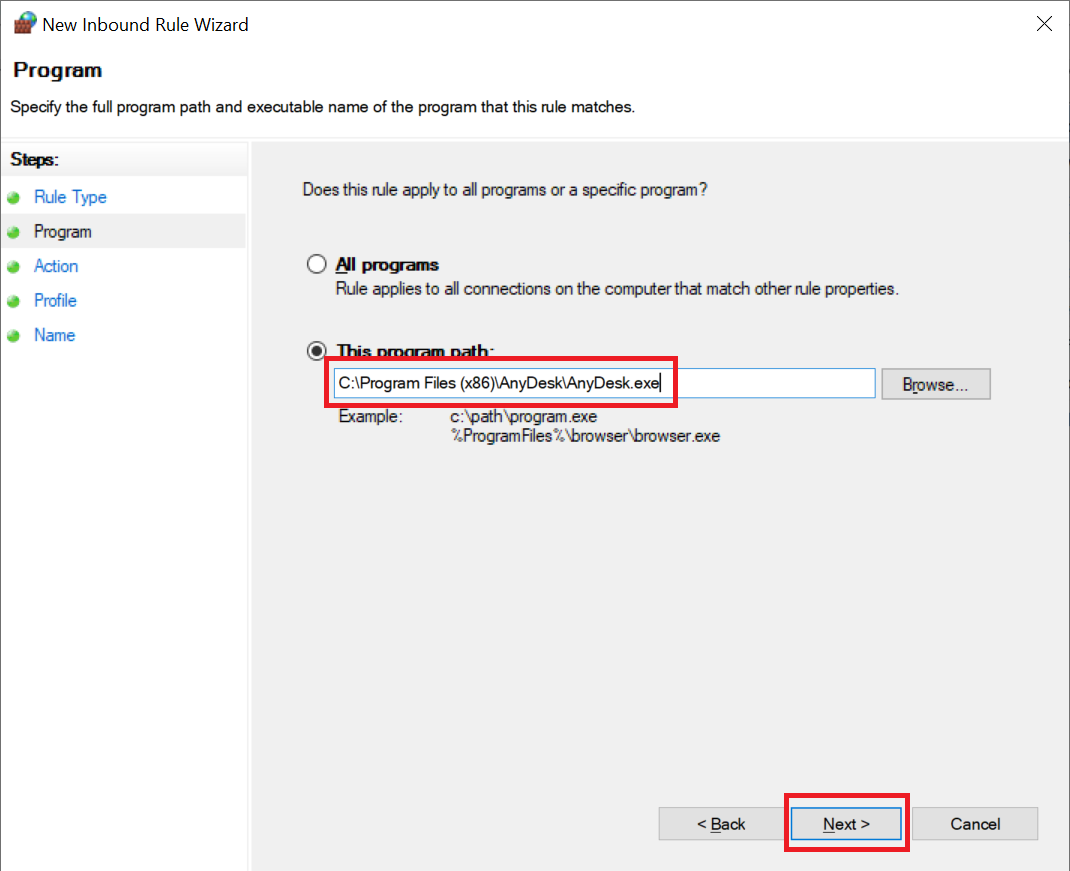Select the All programs radio button
Viewport: 1070px width, 871px height.
click(317, 265)
